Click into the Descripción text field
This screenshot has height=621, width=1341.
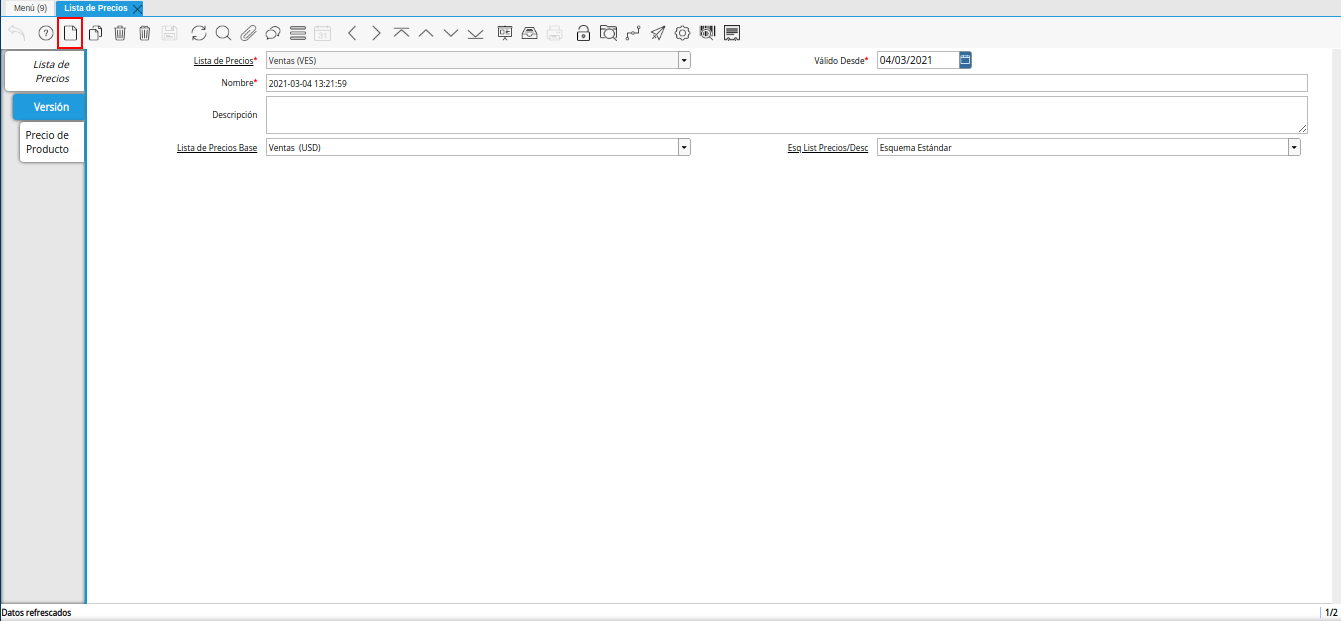point(786,115)
